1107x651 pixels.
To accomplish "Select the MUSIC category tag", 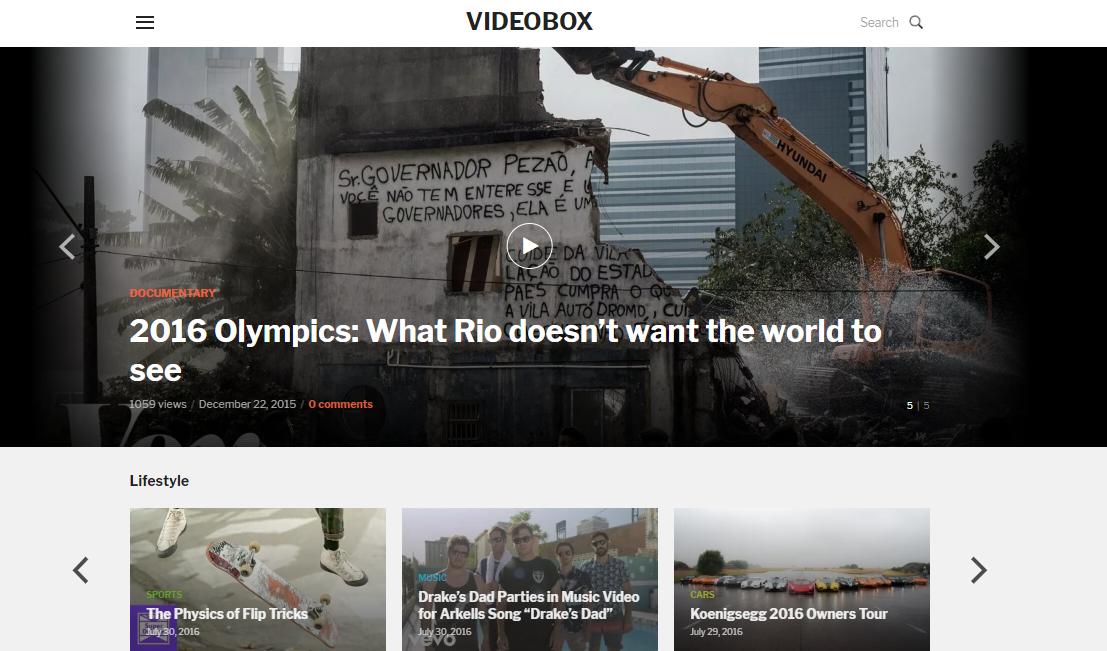I will 432,578.
